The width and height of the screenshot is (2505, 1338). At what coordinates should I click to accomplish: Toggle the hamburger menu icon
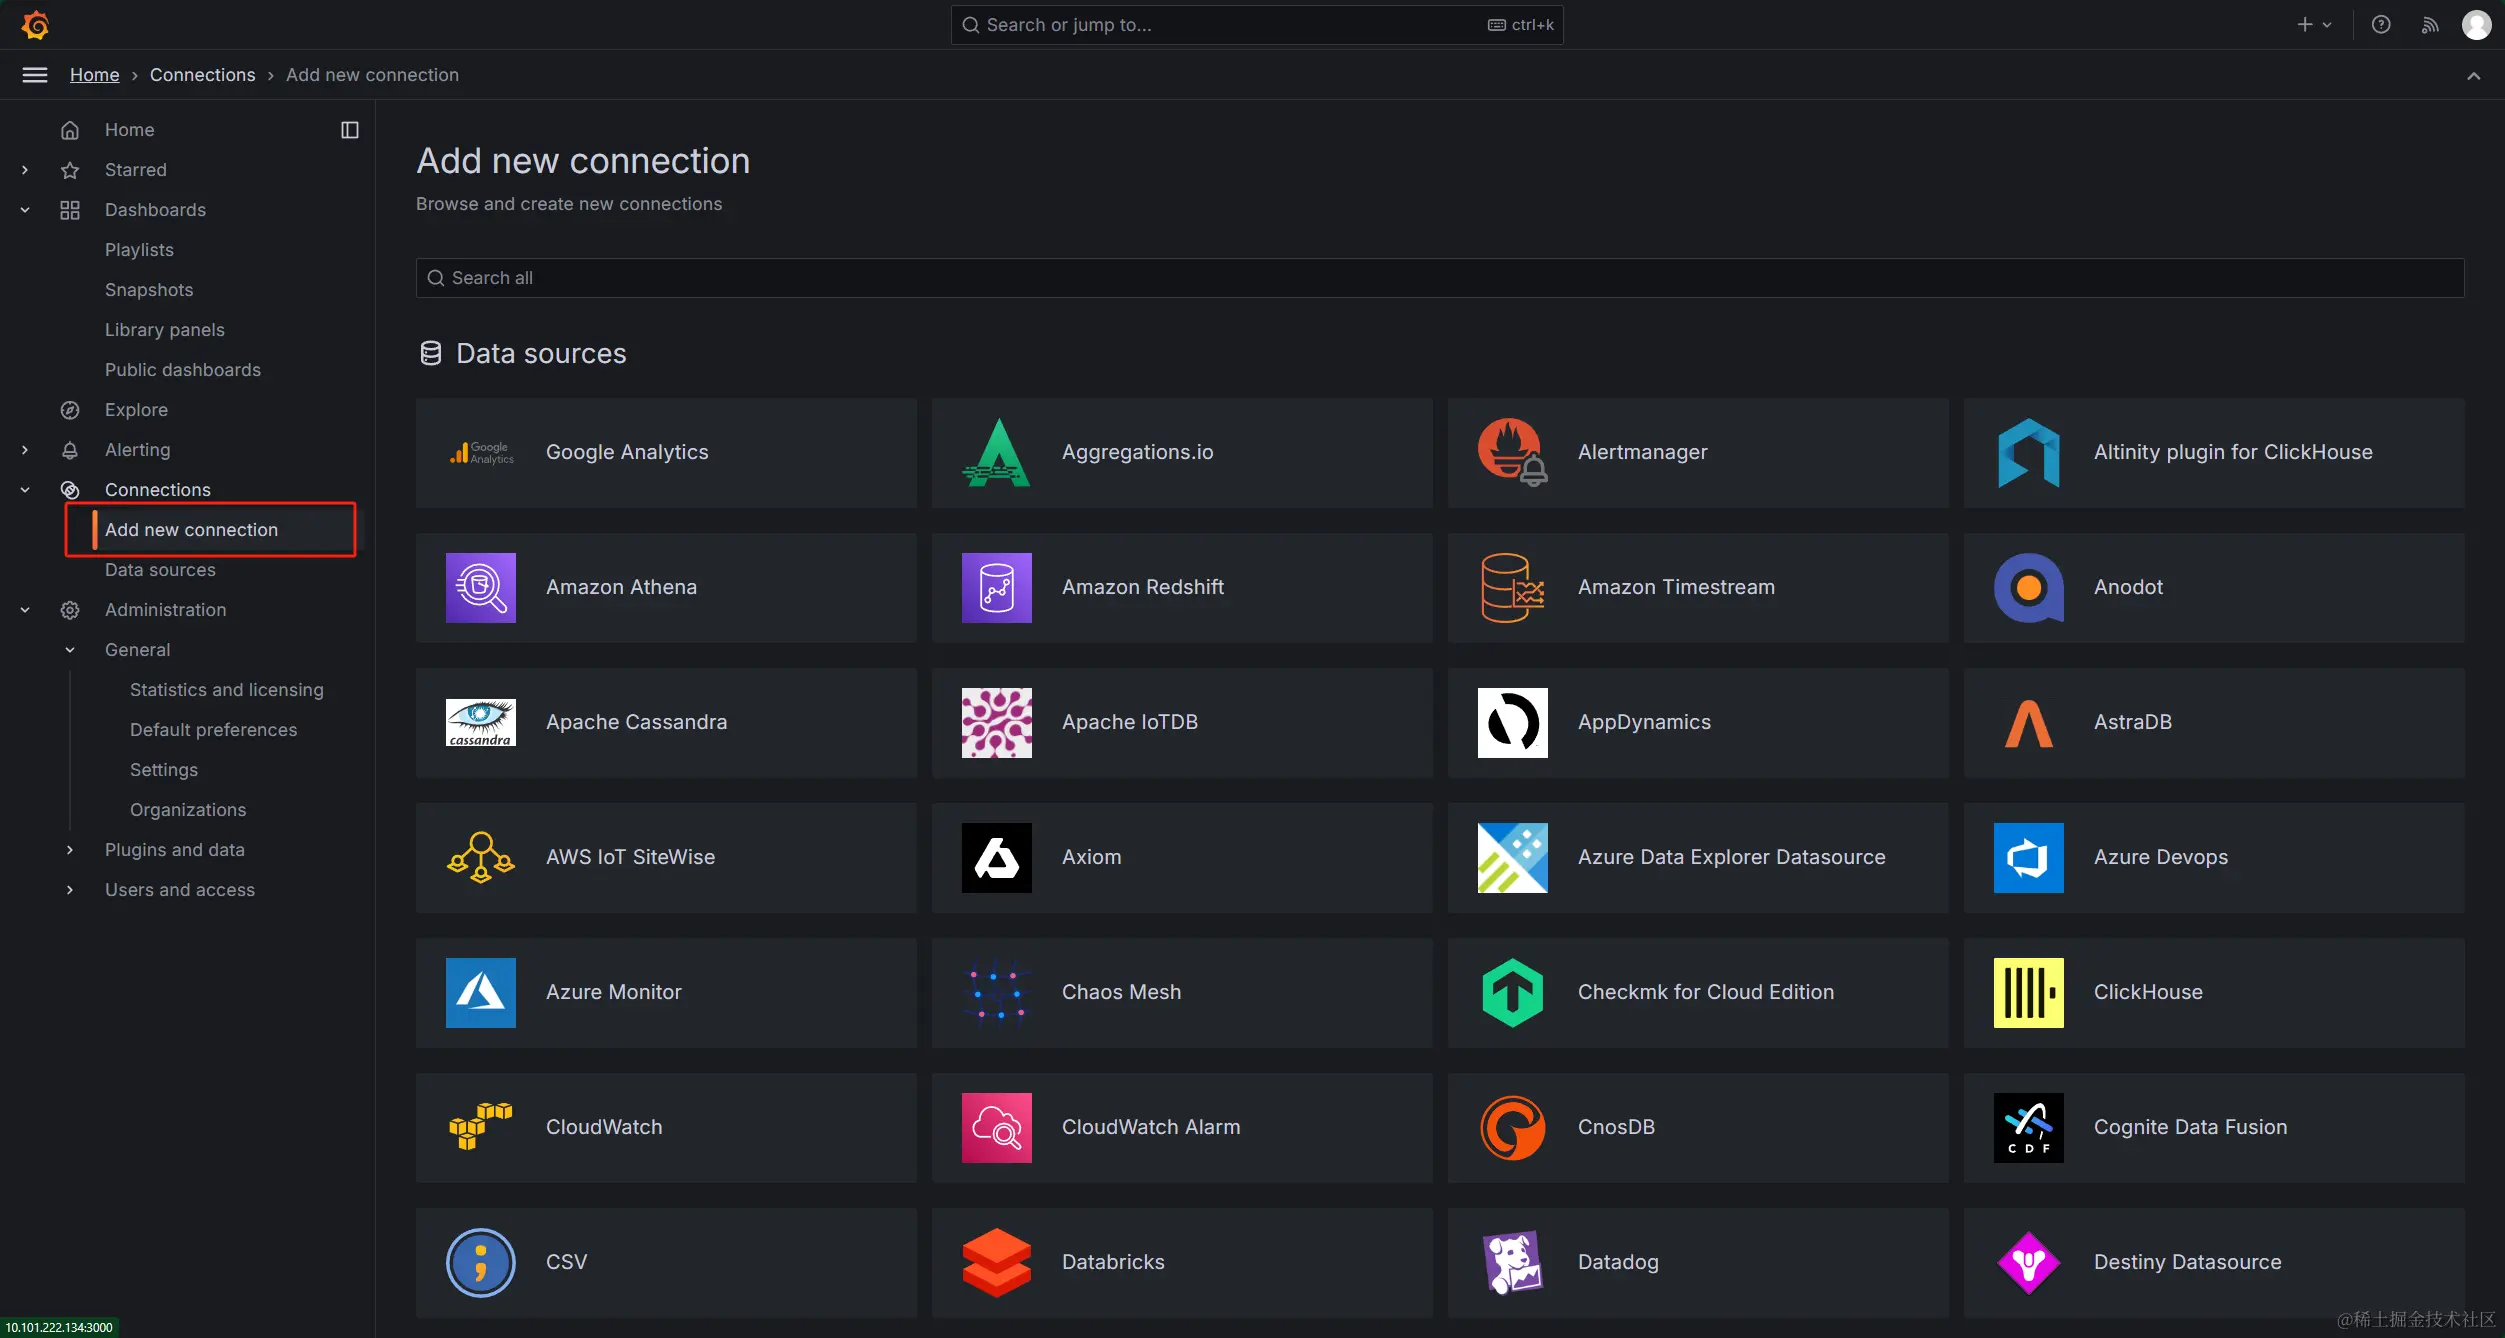click(x=35, y=75)
